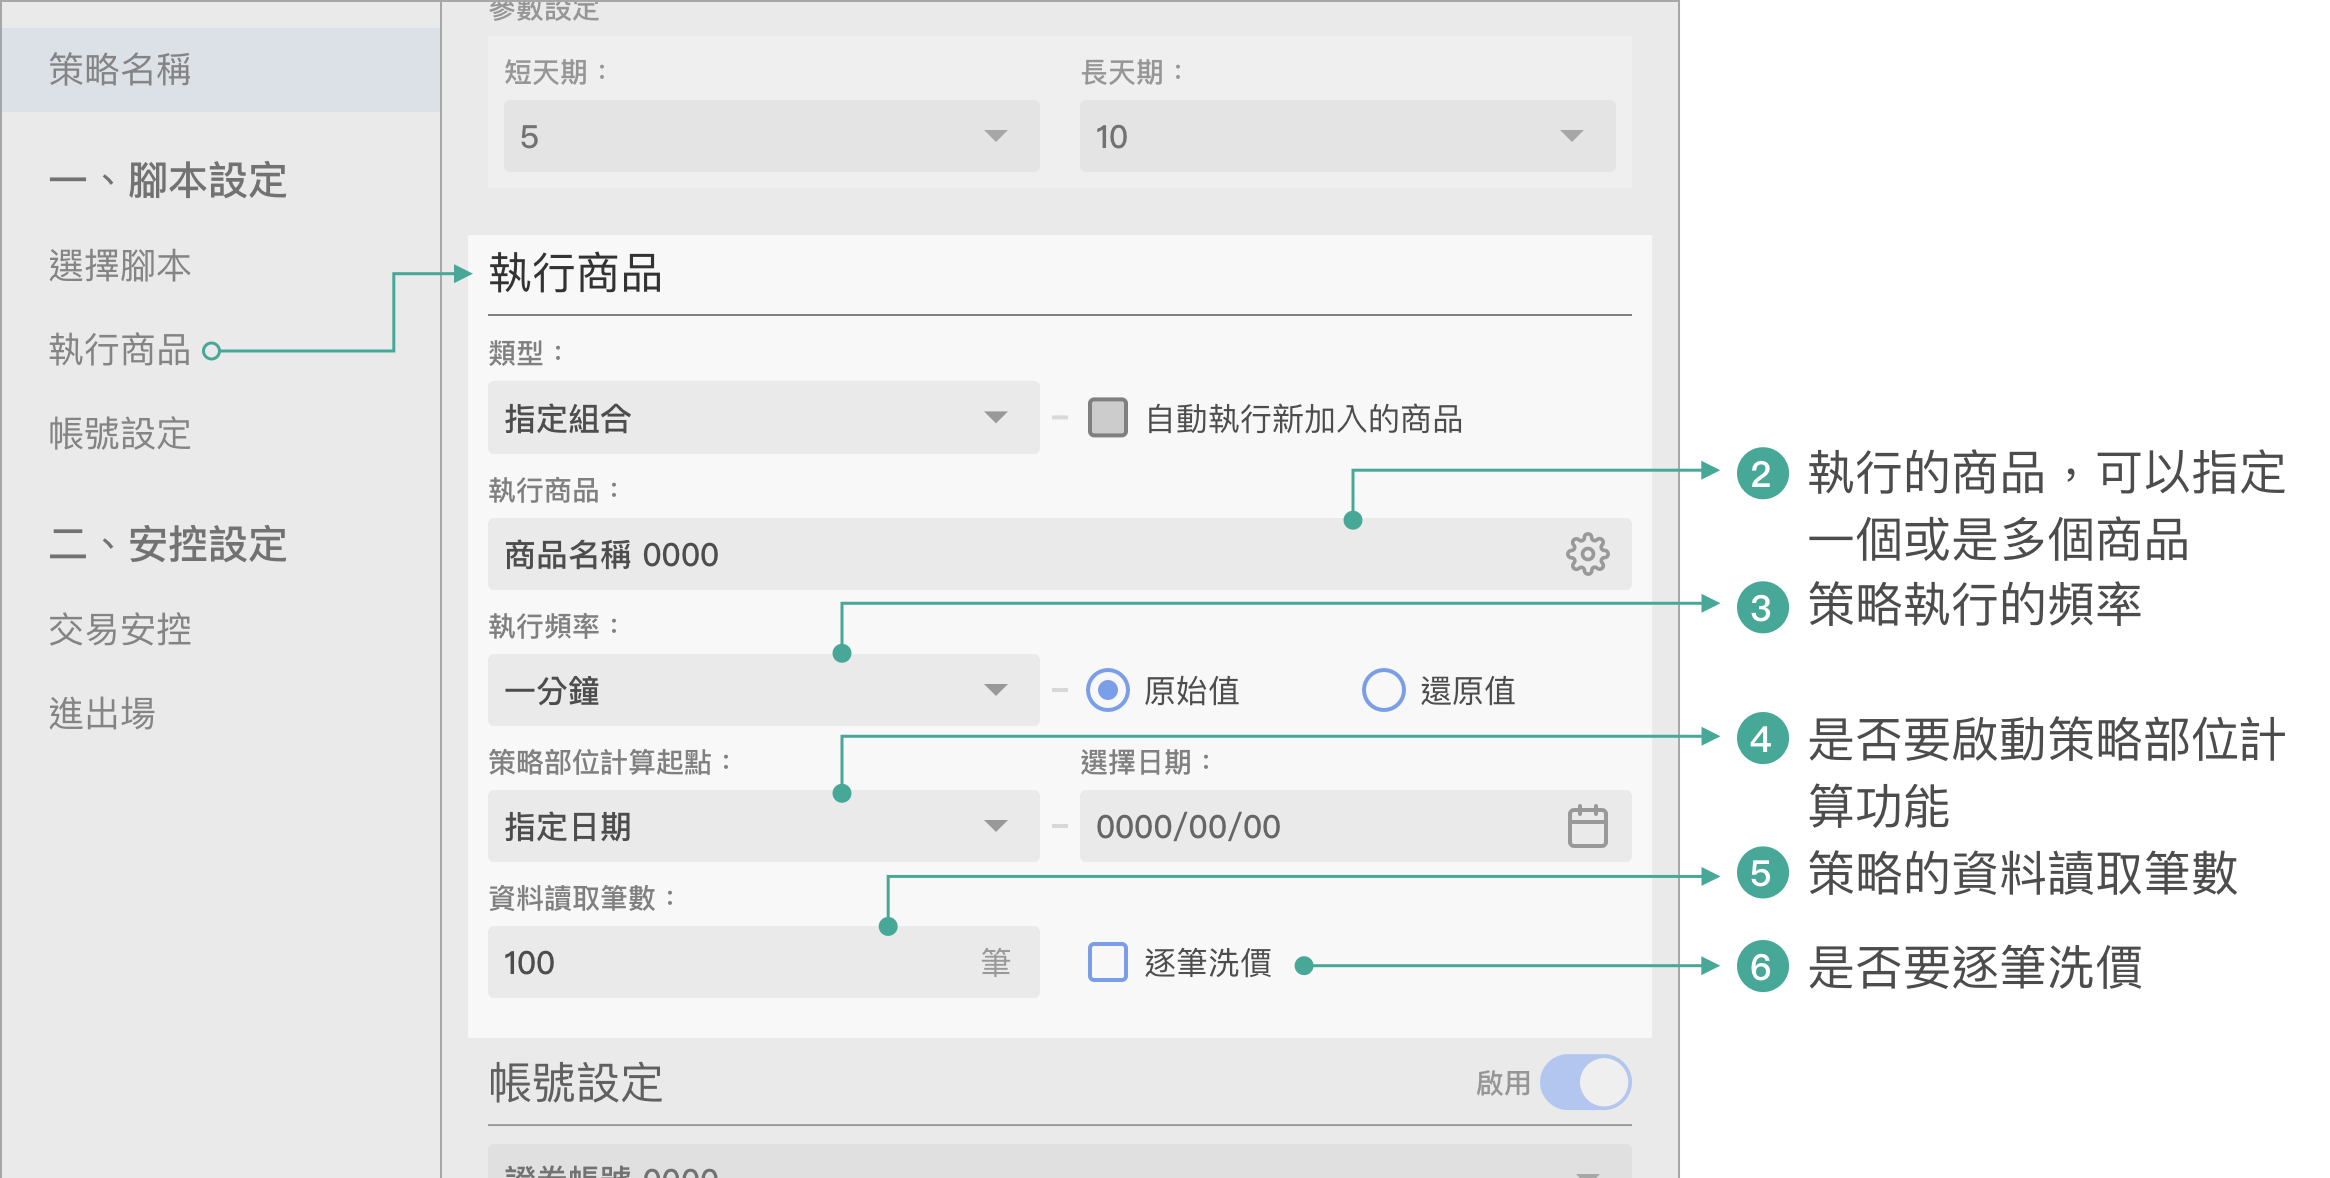Image resolution: width=2330 pixels, height=1178 pixels.
Task: Toggle the 帳號設定 啟用 switch
Action: (1585, 1083)
